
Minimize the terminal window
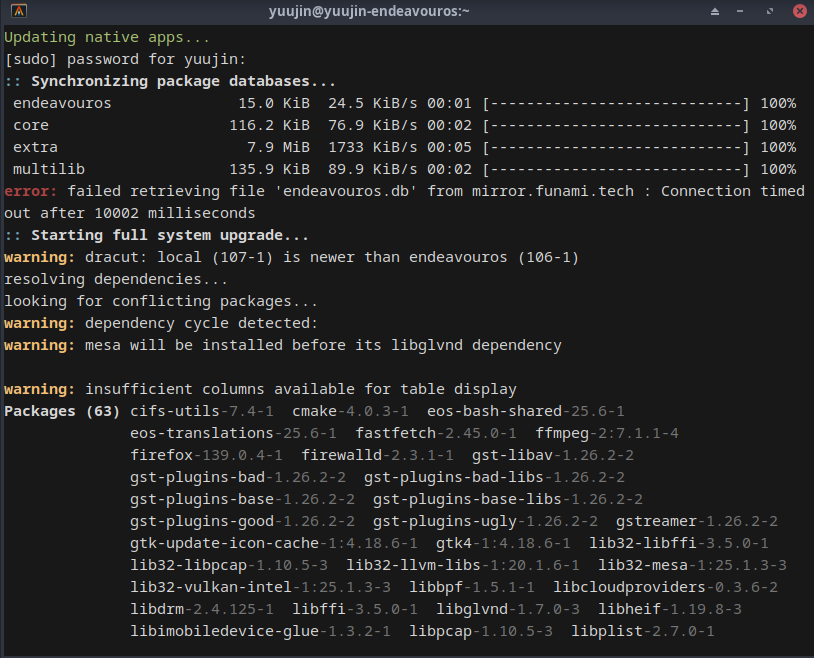(x=740, y=11)
